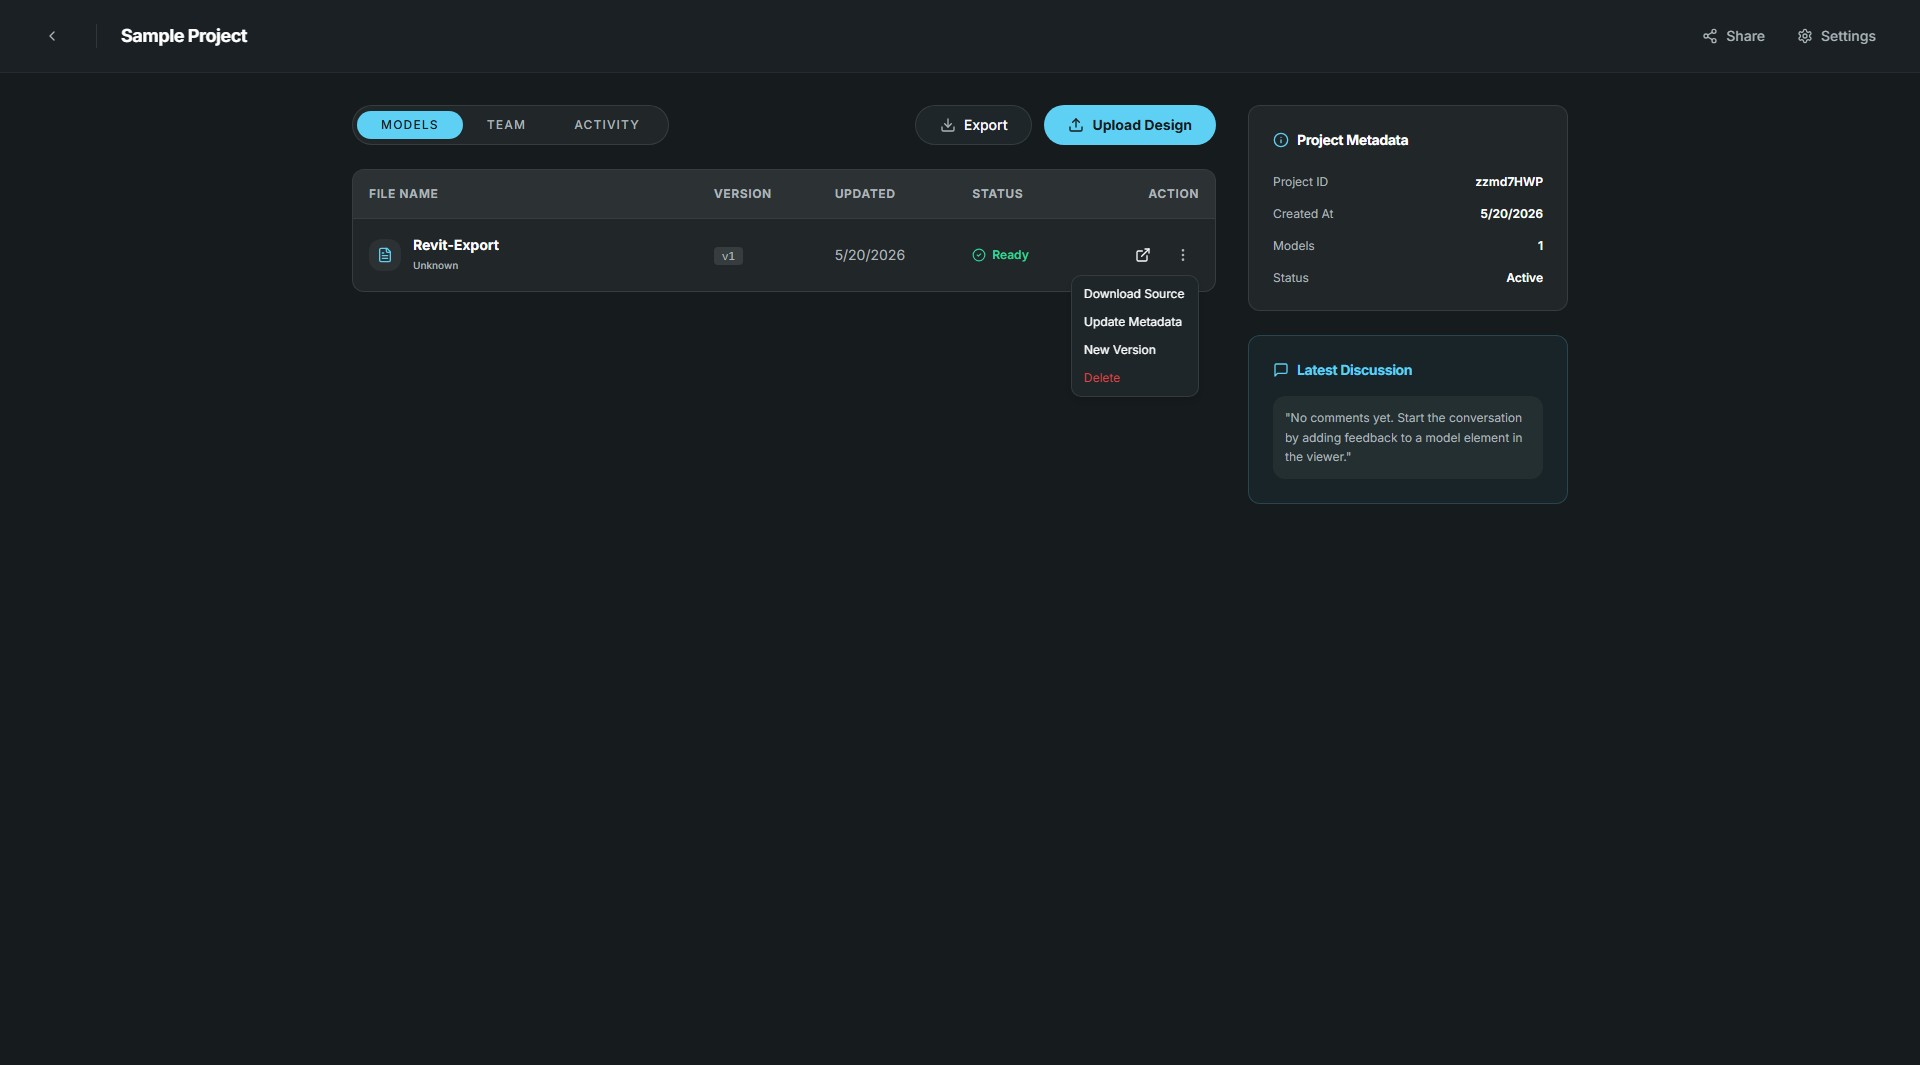The height and width of the screenshot is (1065, 1920).
Task: Click the Created At date value in metadata
Action: tap(1511, 214)
